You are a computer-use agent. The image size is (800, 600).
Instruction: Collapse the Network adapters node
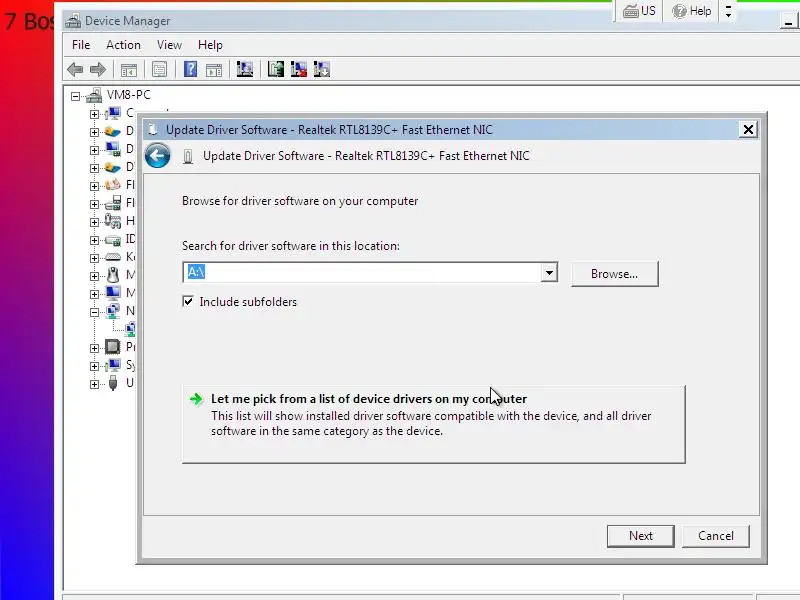[x=94, y=312]
